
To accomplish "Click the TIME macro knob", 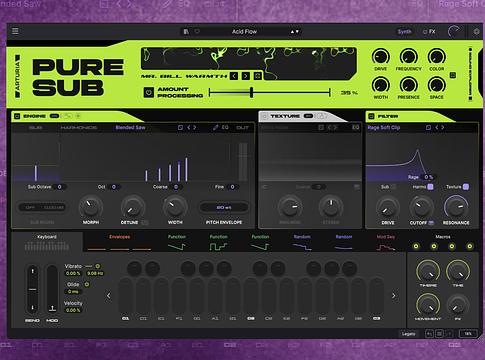I will (x=458, y=271).
